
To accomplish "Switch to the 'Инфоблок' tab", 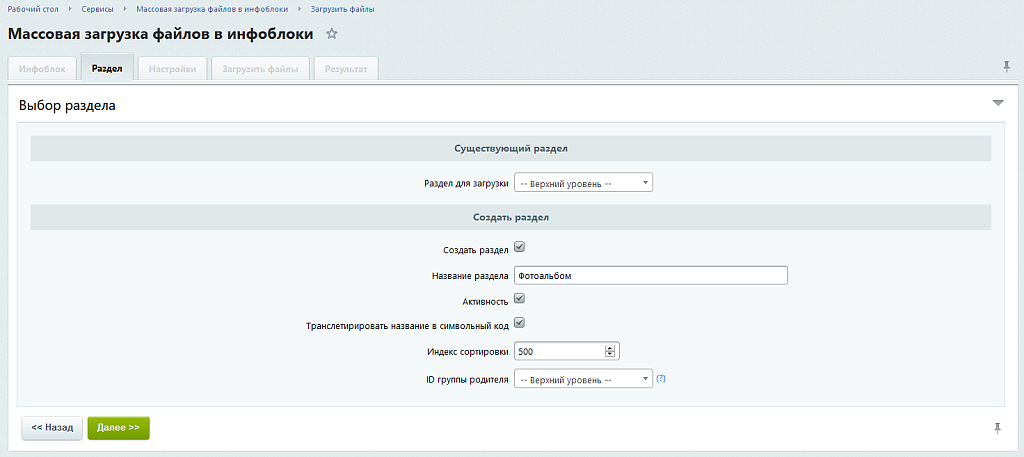I will 42,69.
